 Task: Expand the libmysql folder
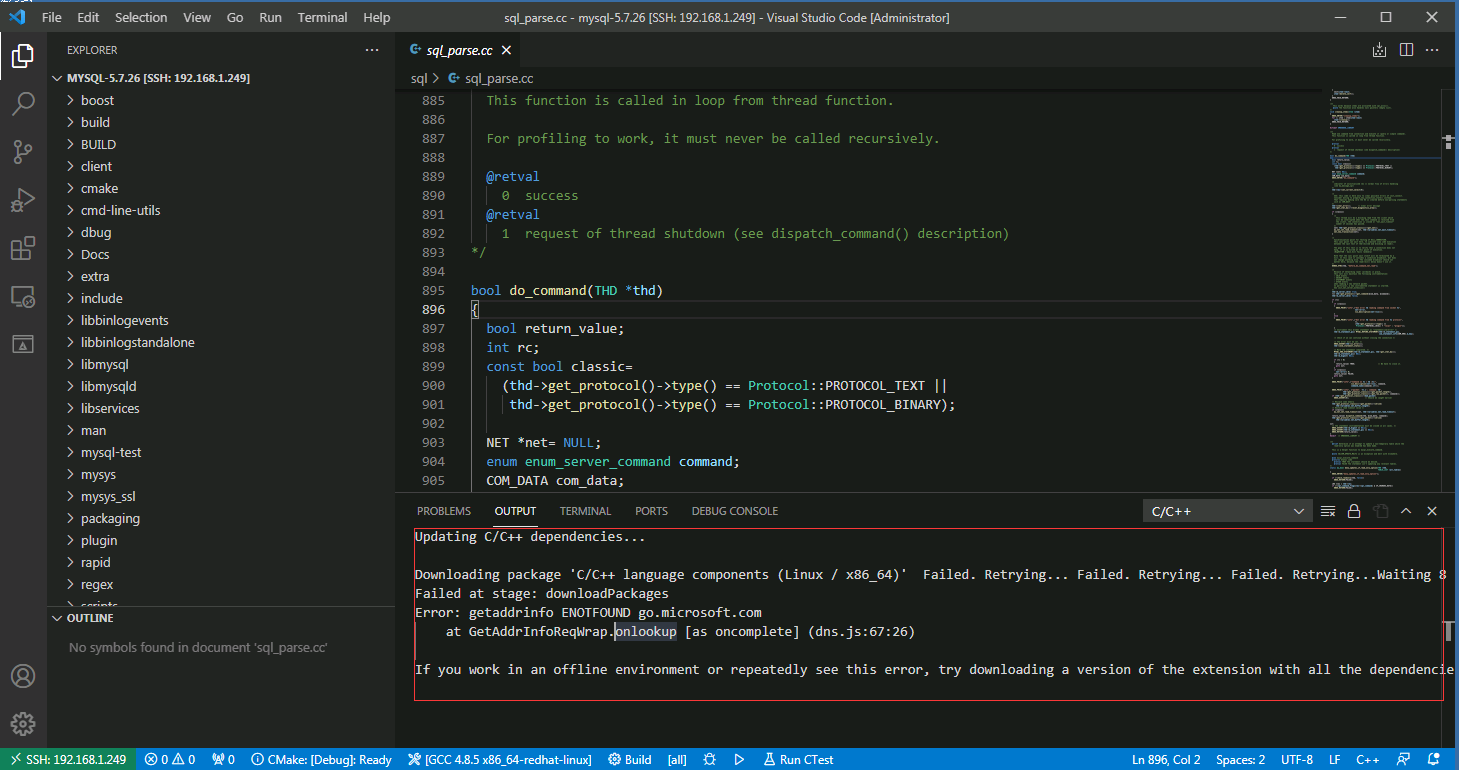(x=104, y=364)
